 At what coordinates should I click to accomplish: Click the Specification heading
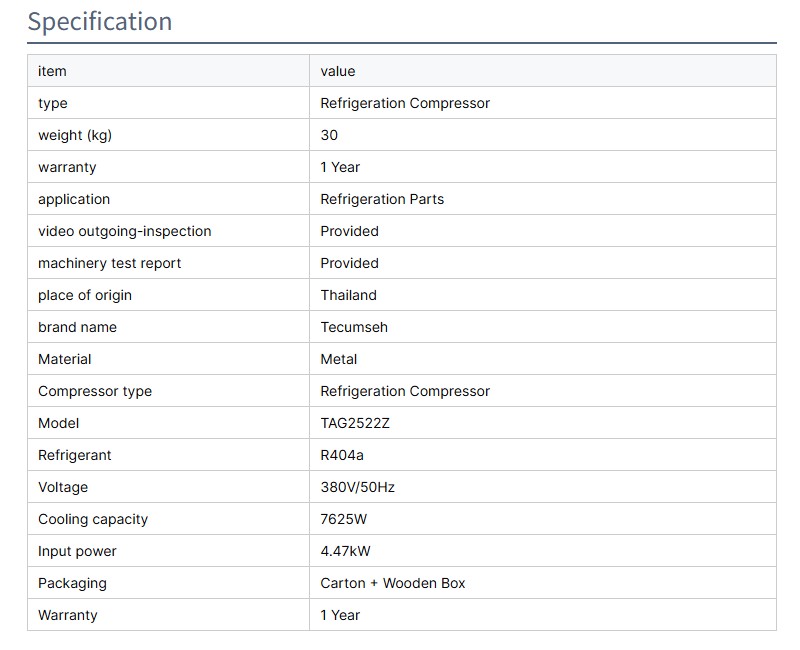pyautogui.click(x=100, y=22)
